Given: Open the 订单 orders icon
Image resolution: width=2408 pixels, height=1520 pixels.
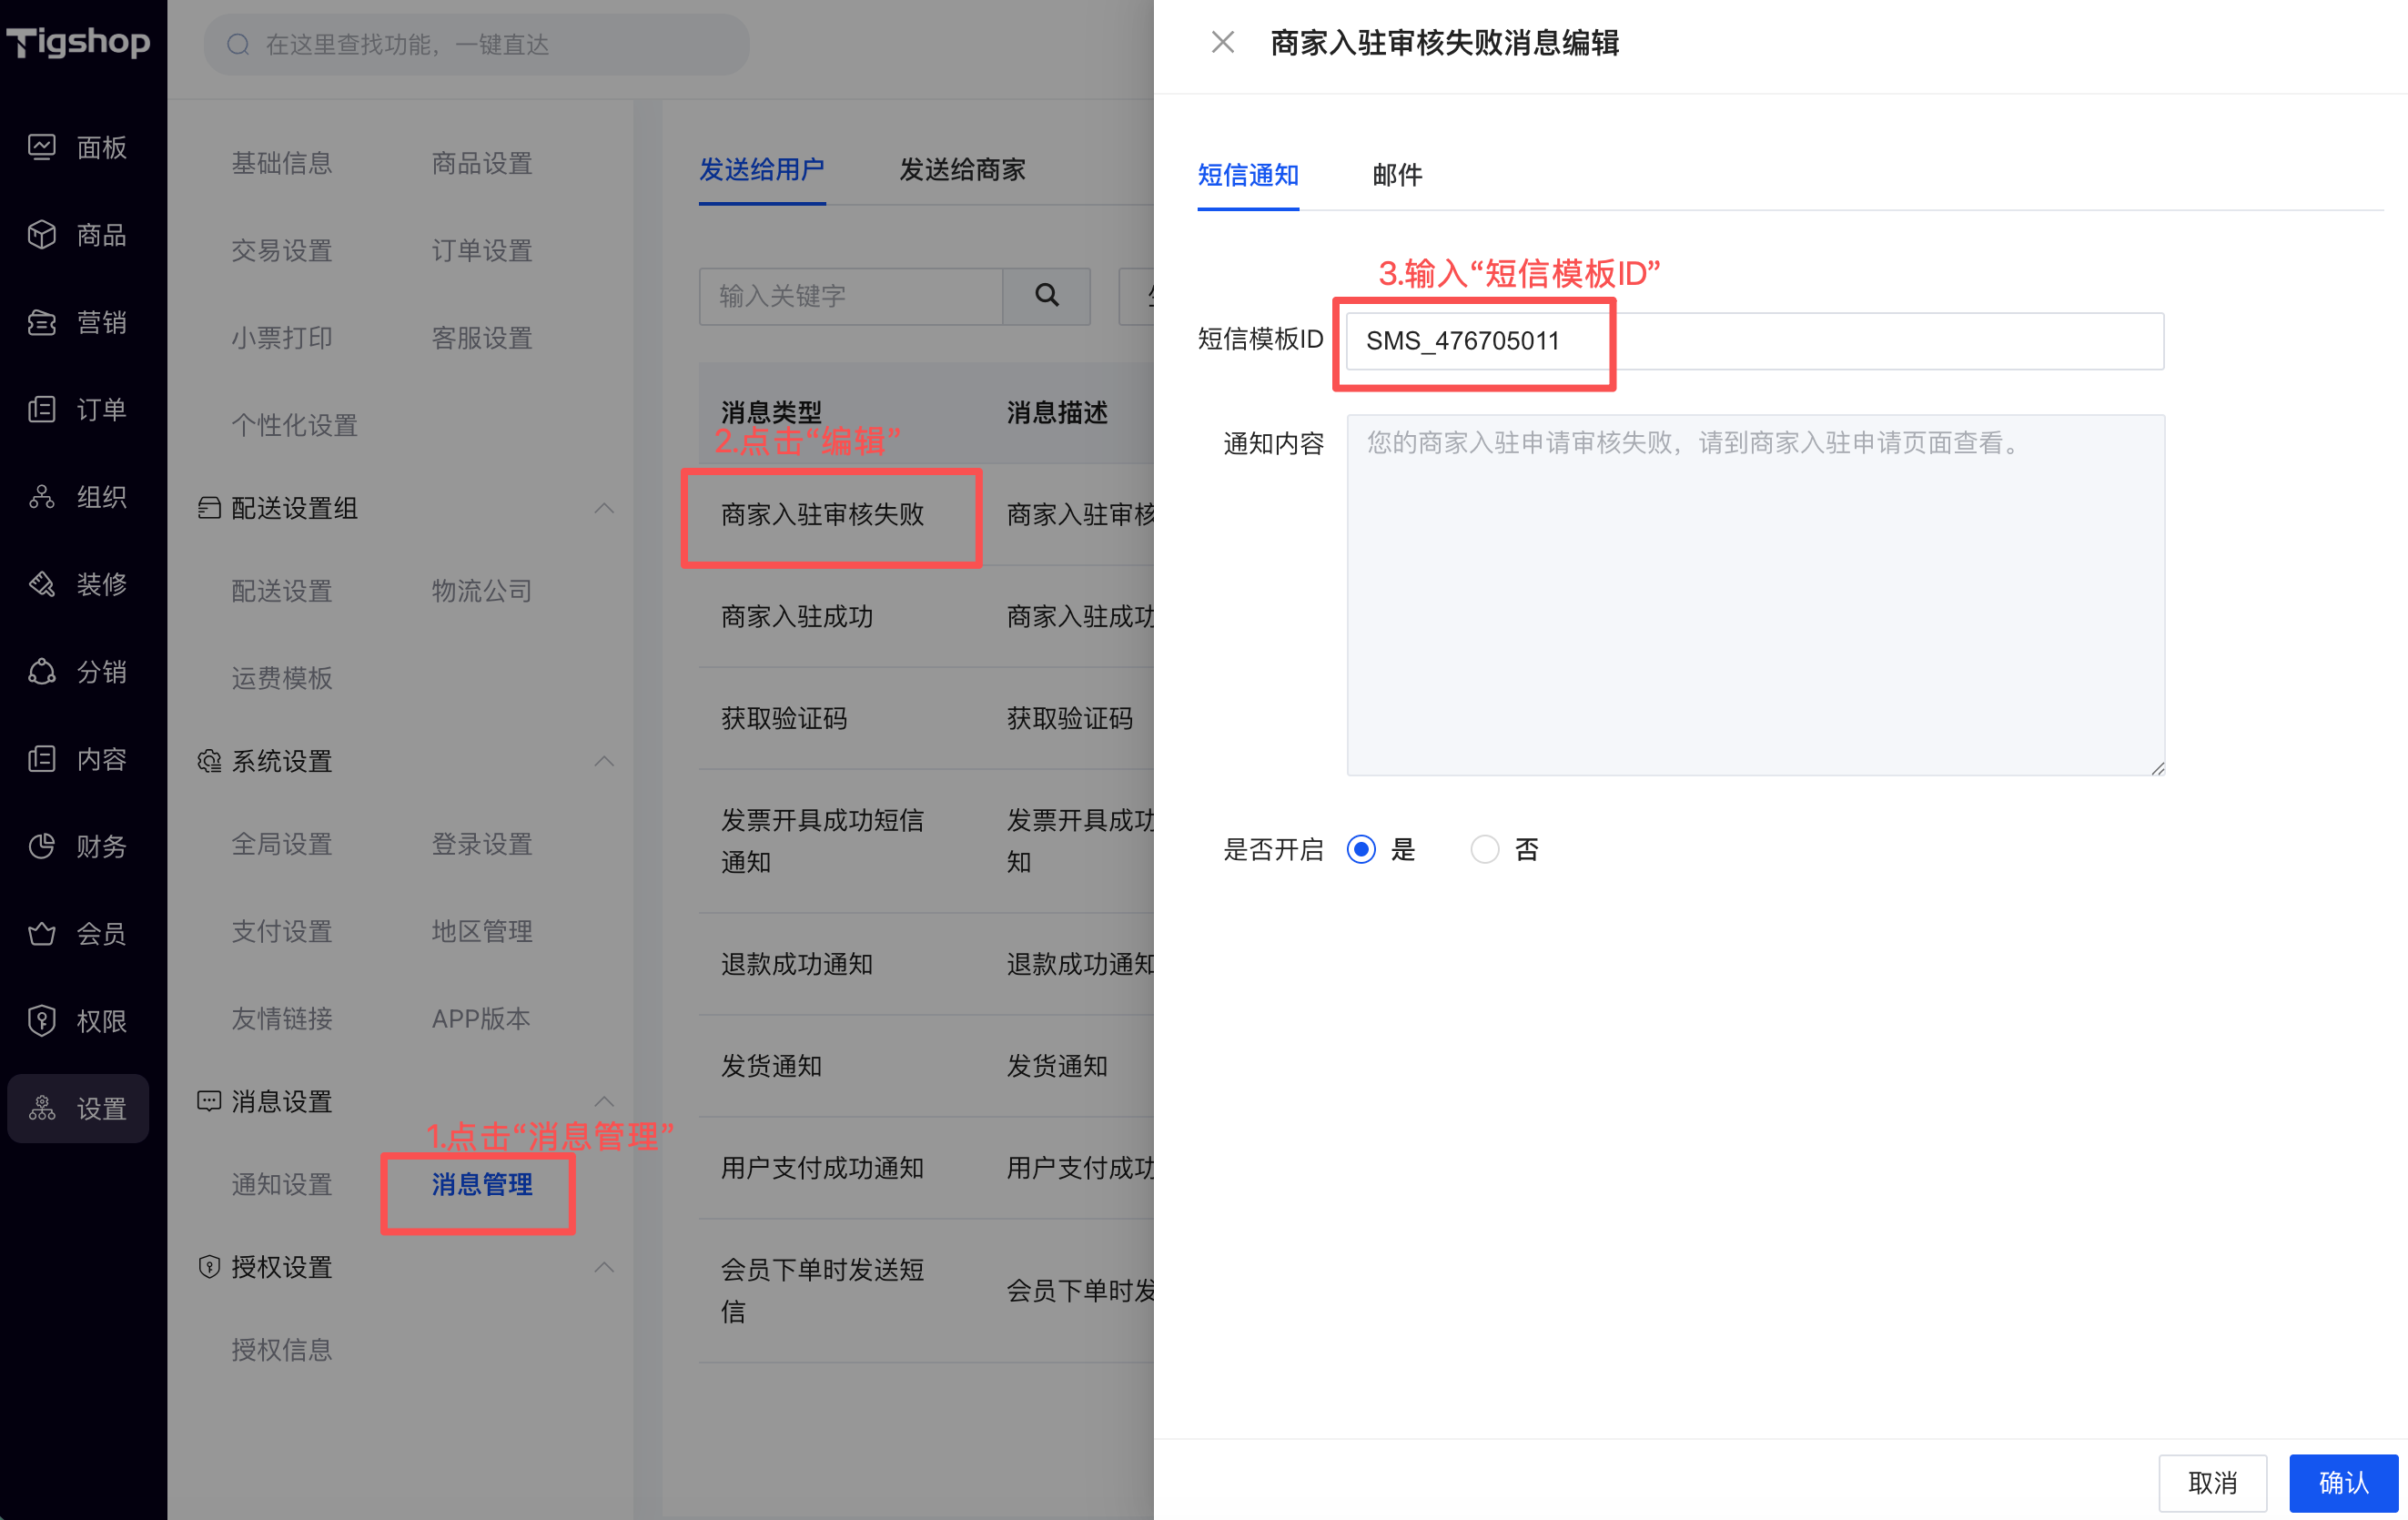Looking at the screenshot, I should click(x=42, y=409).
